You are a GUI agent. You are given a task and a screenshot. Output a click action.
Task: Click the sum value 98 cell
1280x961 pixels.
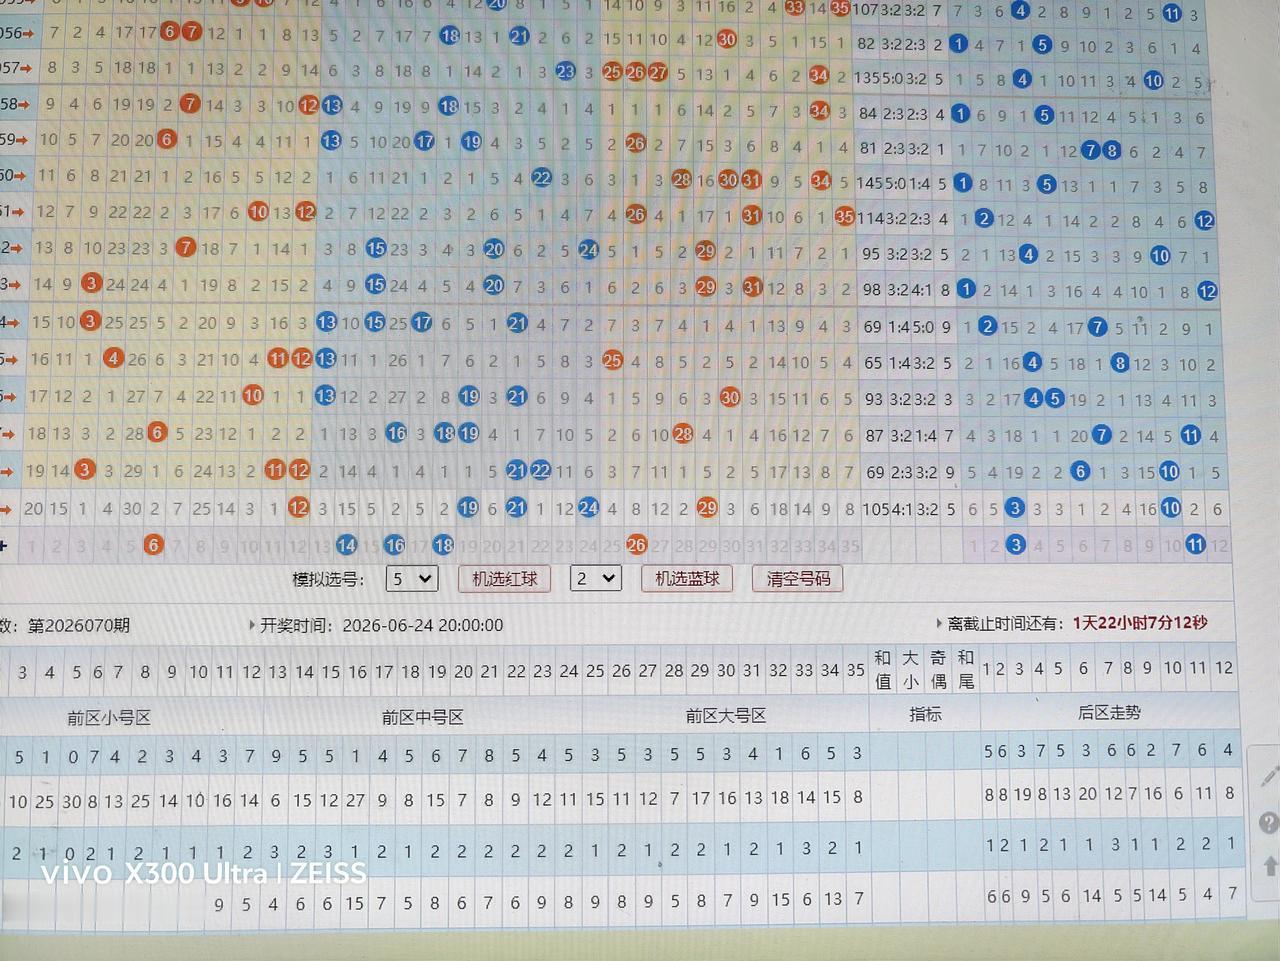pos(872,290)
